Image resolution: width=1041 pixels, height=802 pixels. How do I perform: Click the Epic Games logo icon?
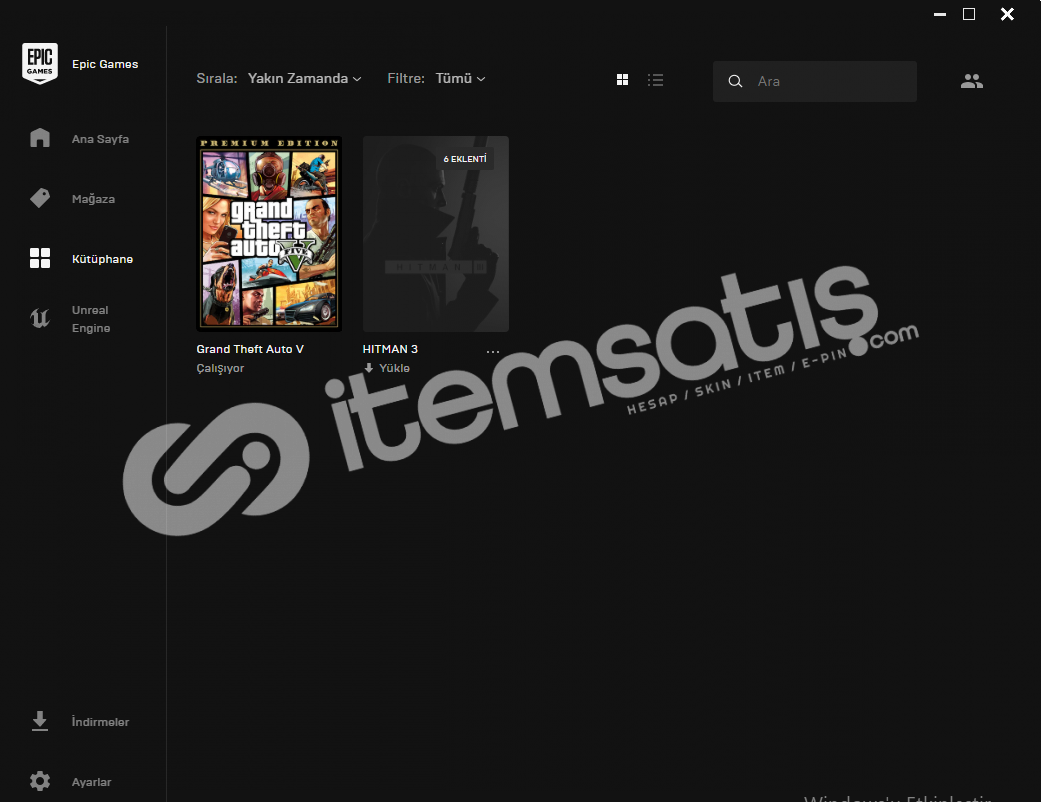(x=40, y=64)
